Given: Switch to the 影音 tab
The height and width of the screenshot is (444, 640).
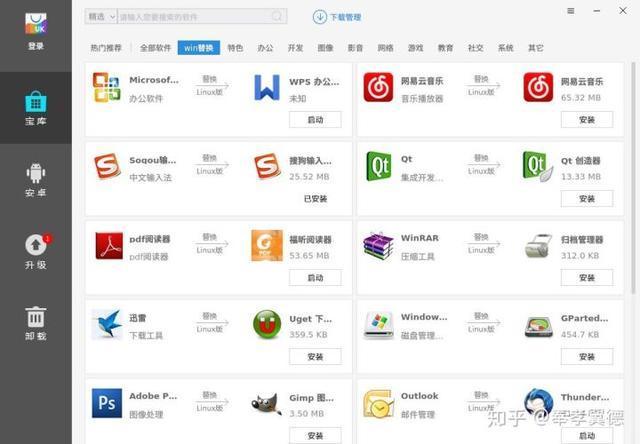Looking at the screenshot, I should coord(356,48).
